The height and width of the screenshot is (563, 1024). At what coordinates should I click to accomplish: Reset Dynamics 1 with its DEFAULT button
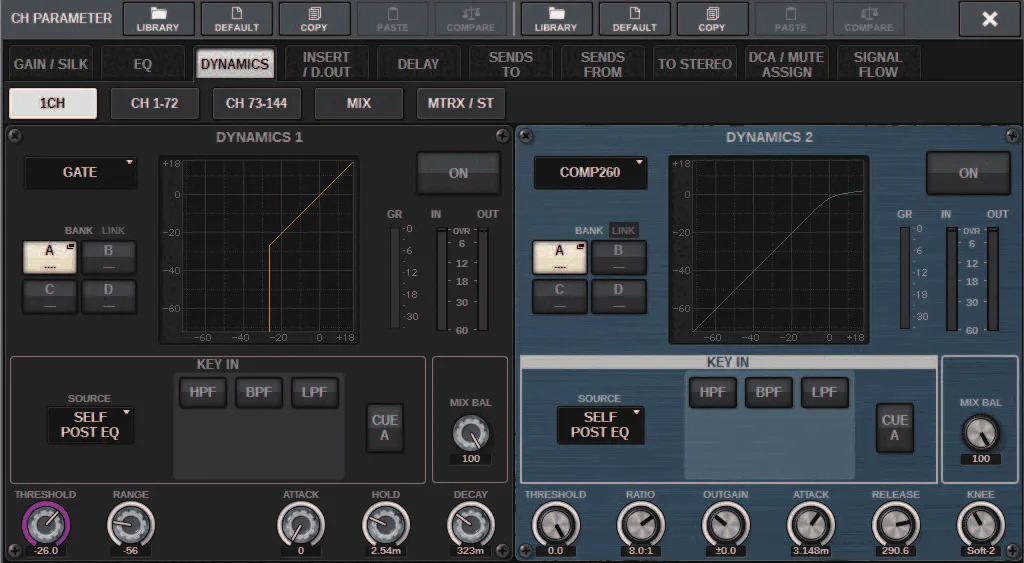236,18
